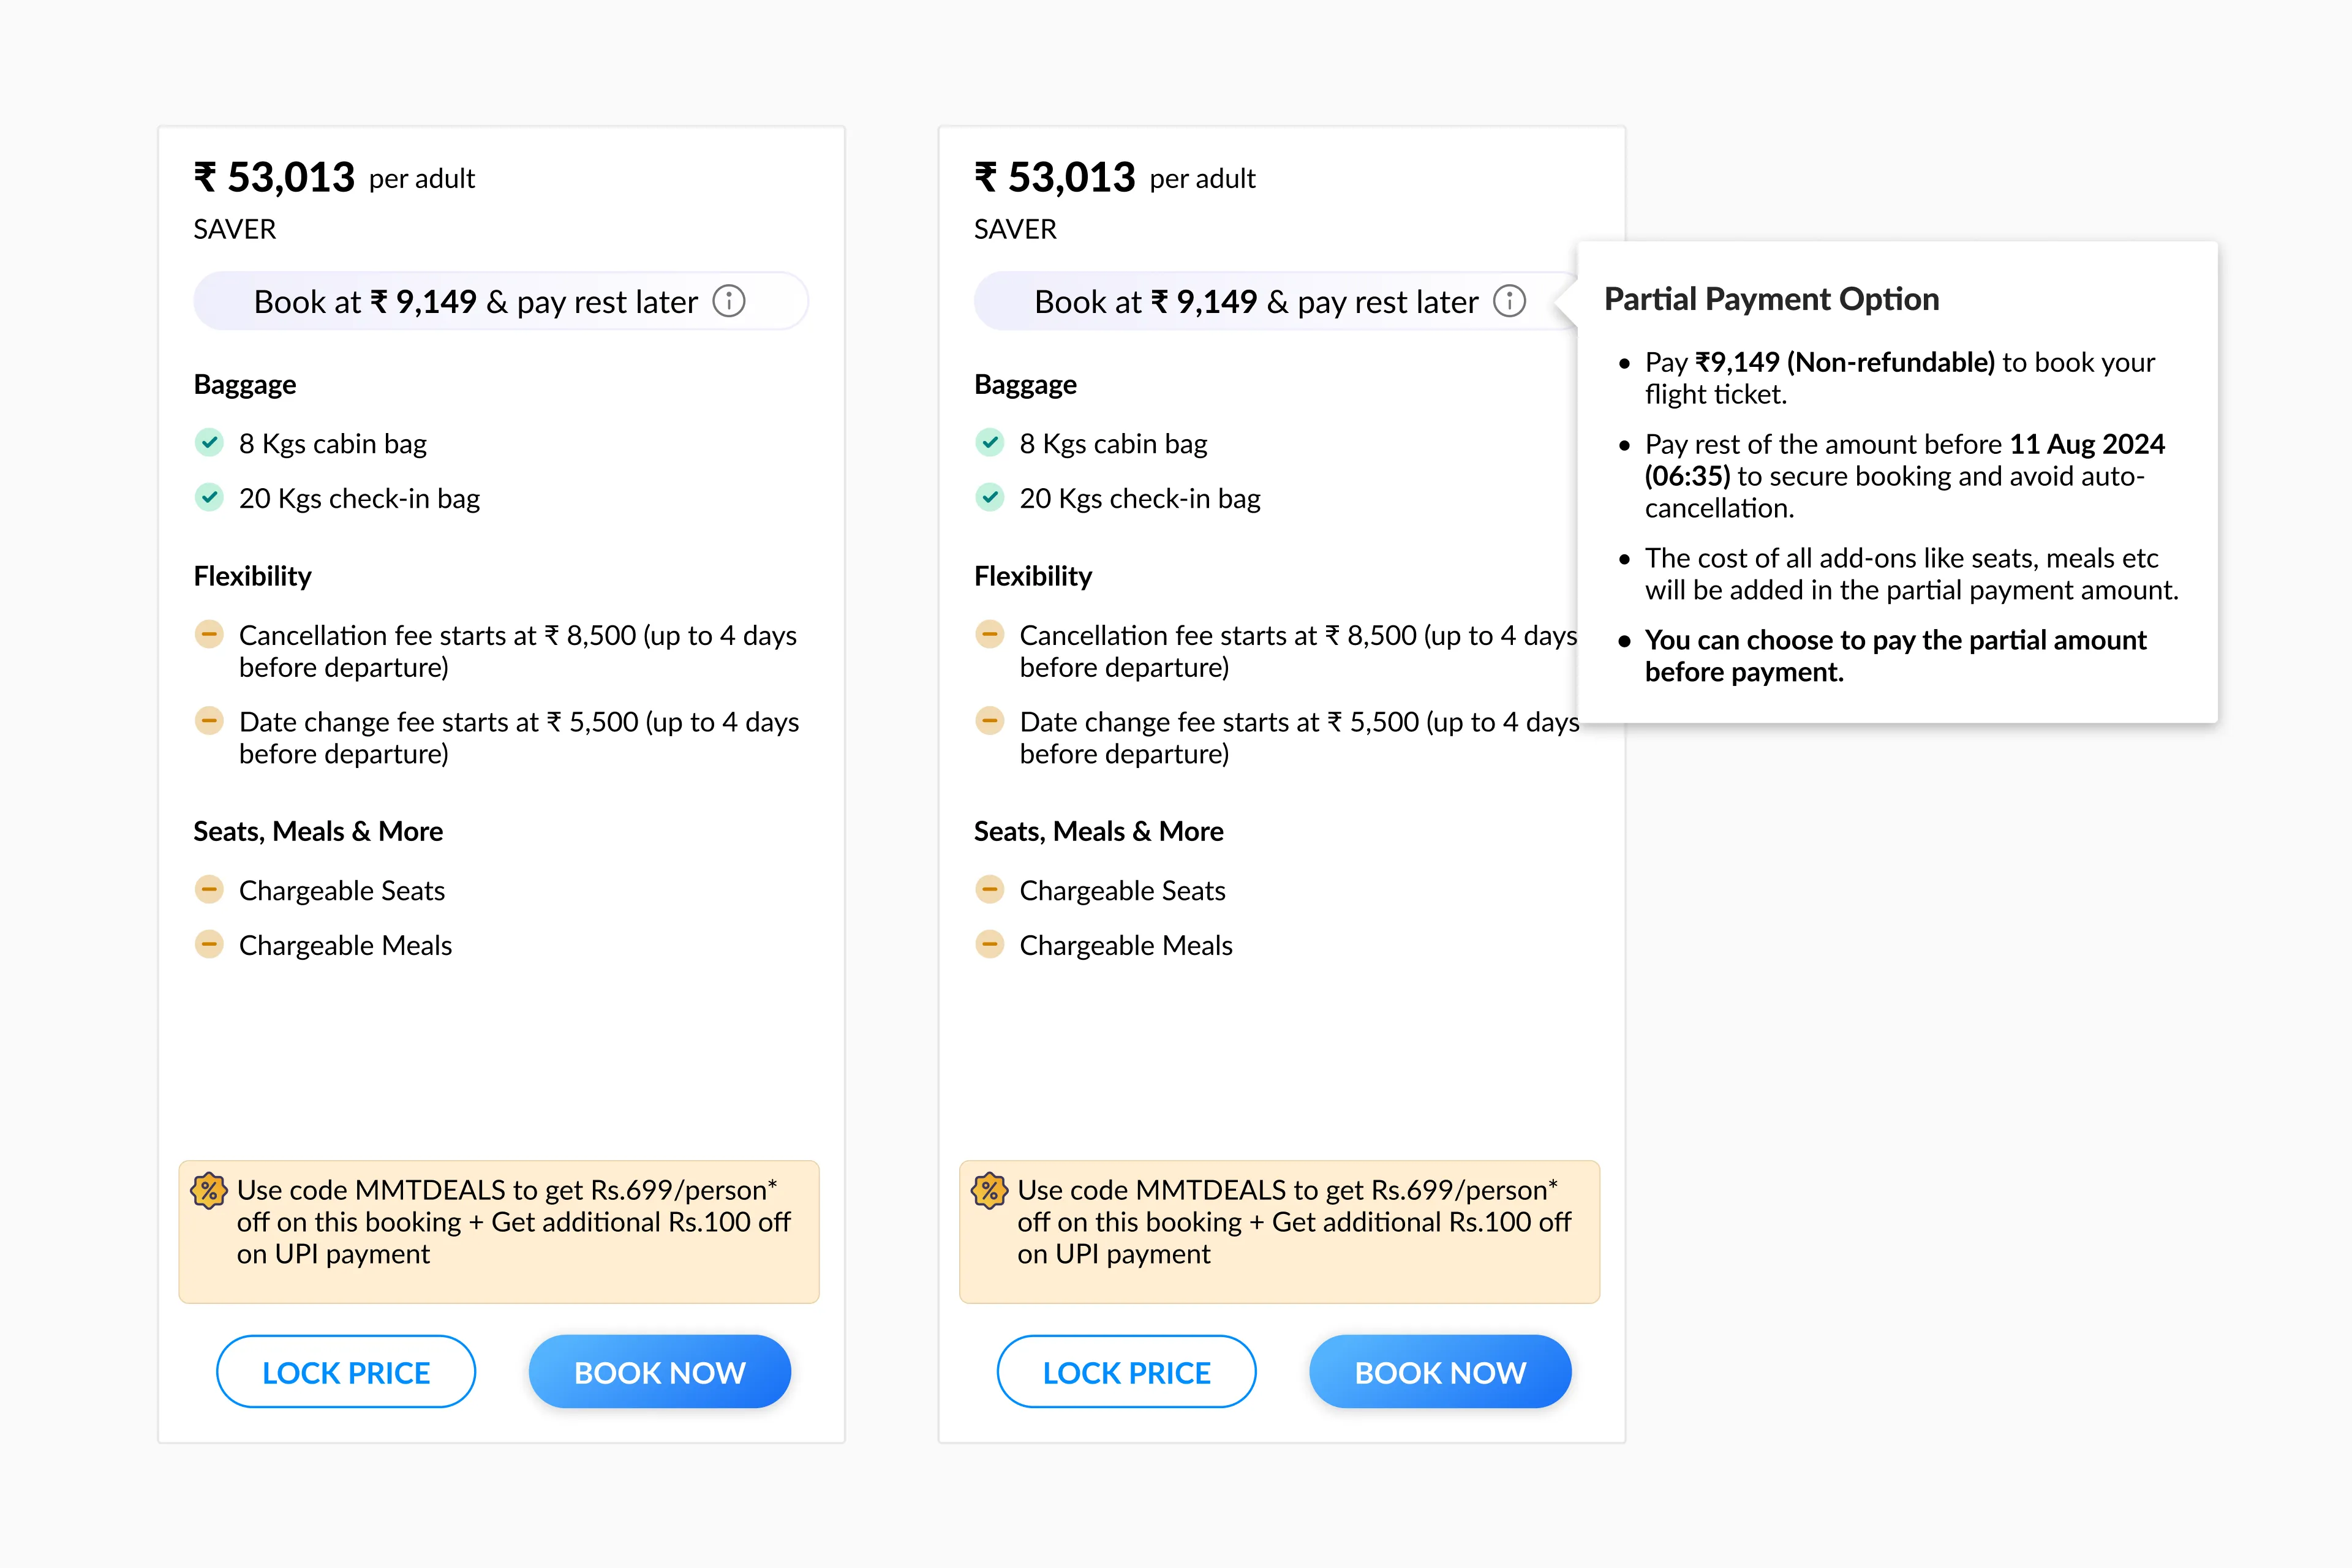Click discount coupon icon in left card

click(209, 1190)
